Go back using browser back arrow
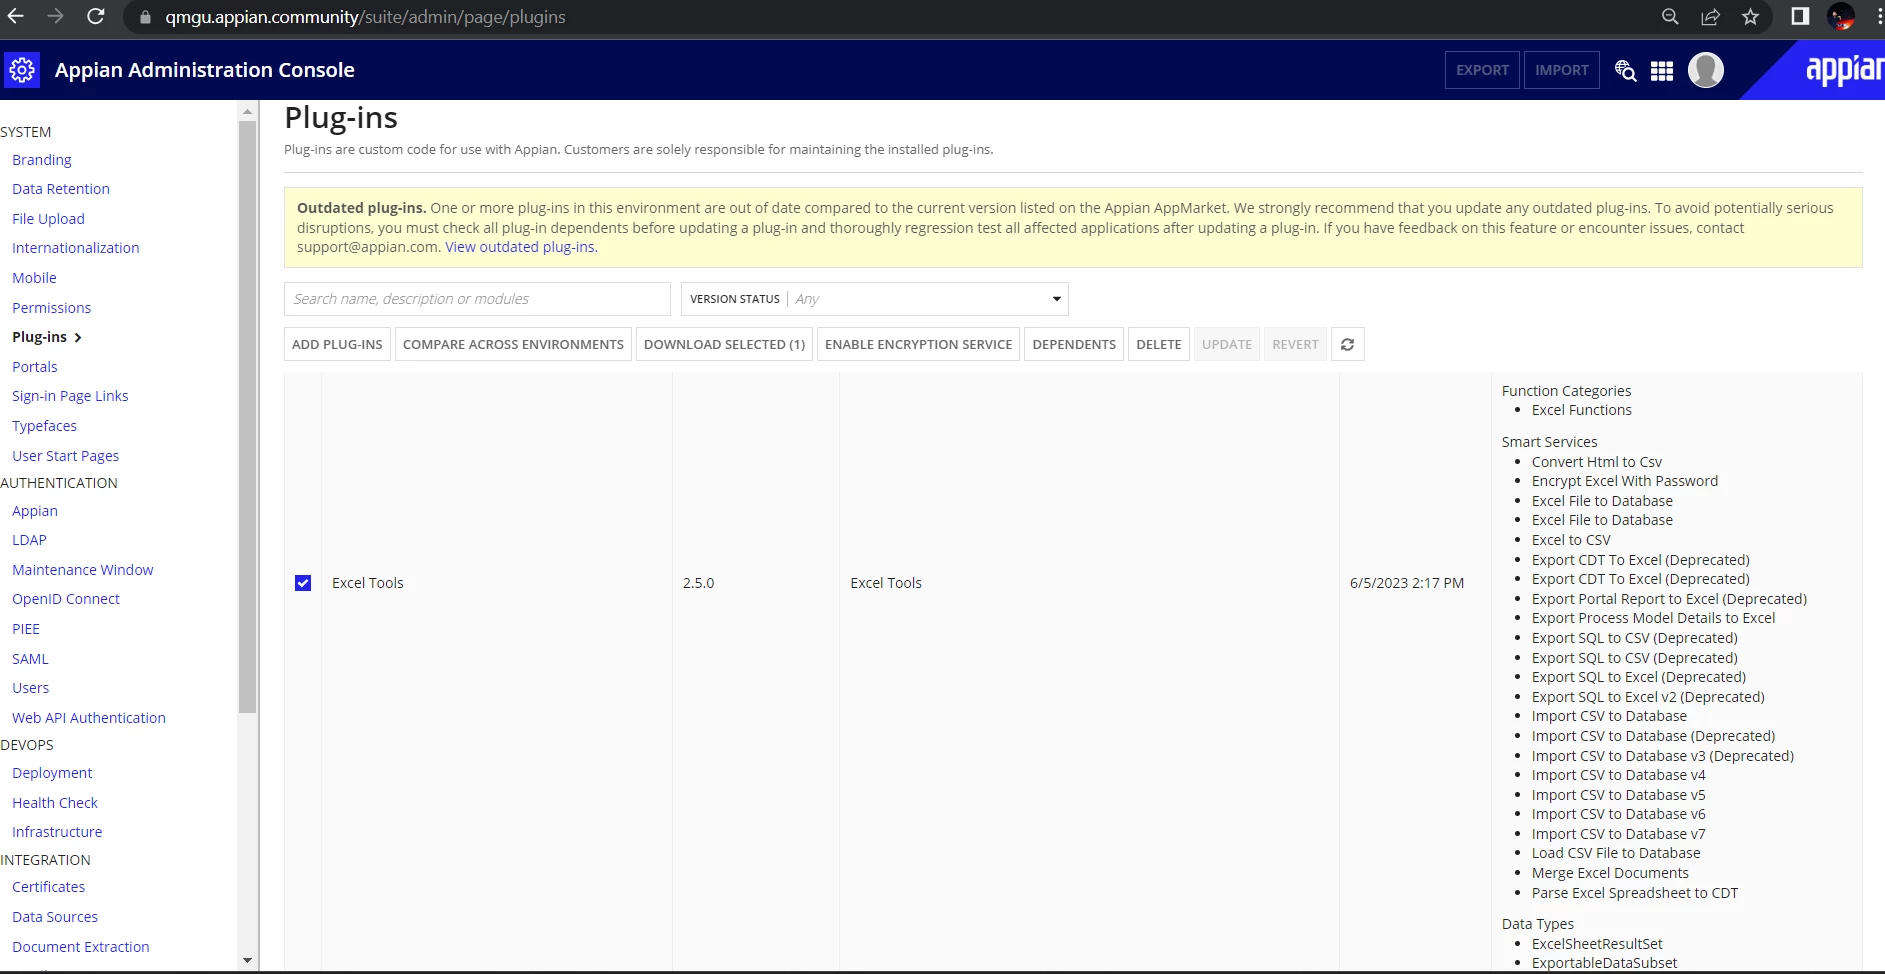This screenshot has width=1885, height=974. pyautogui.click(x=16, y=16)
